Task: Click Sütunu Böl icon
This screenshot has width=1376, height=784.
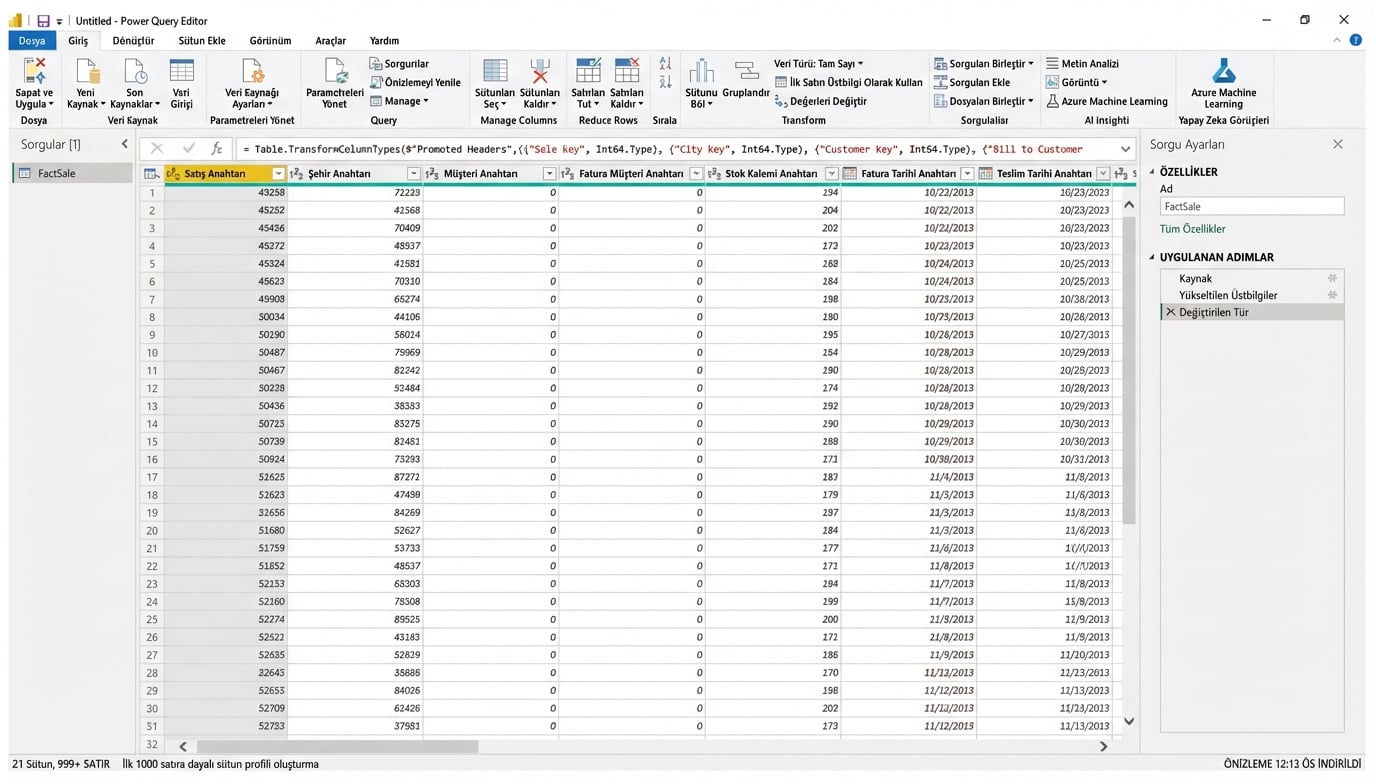Action: tap(701, 71)
